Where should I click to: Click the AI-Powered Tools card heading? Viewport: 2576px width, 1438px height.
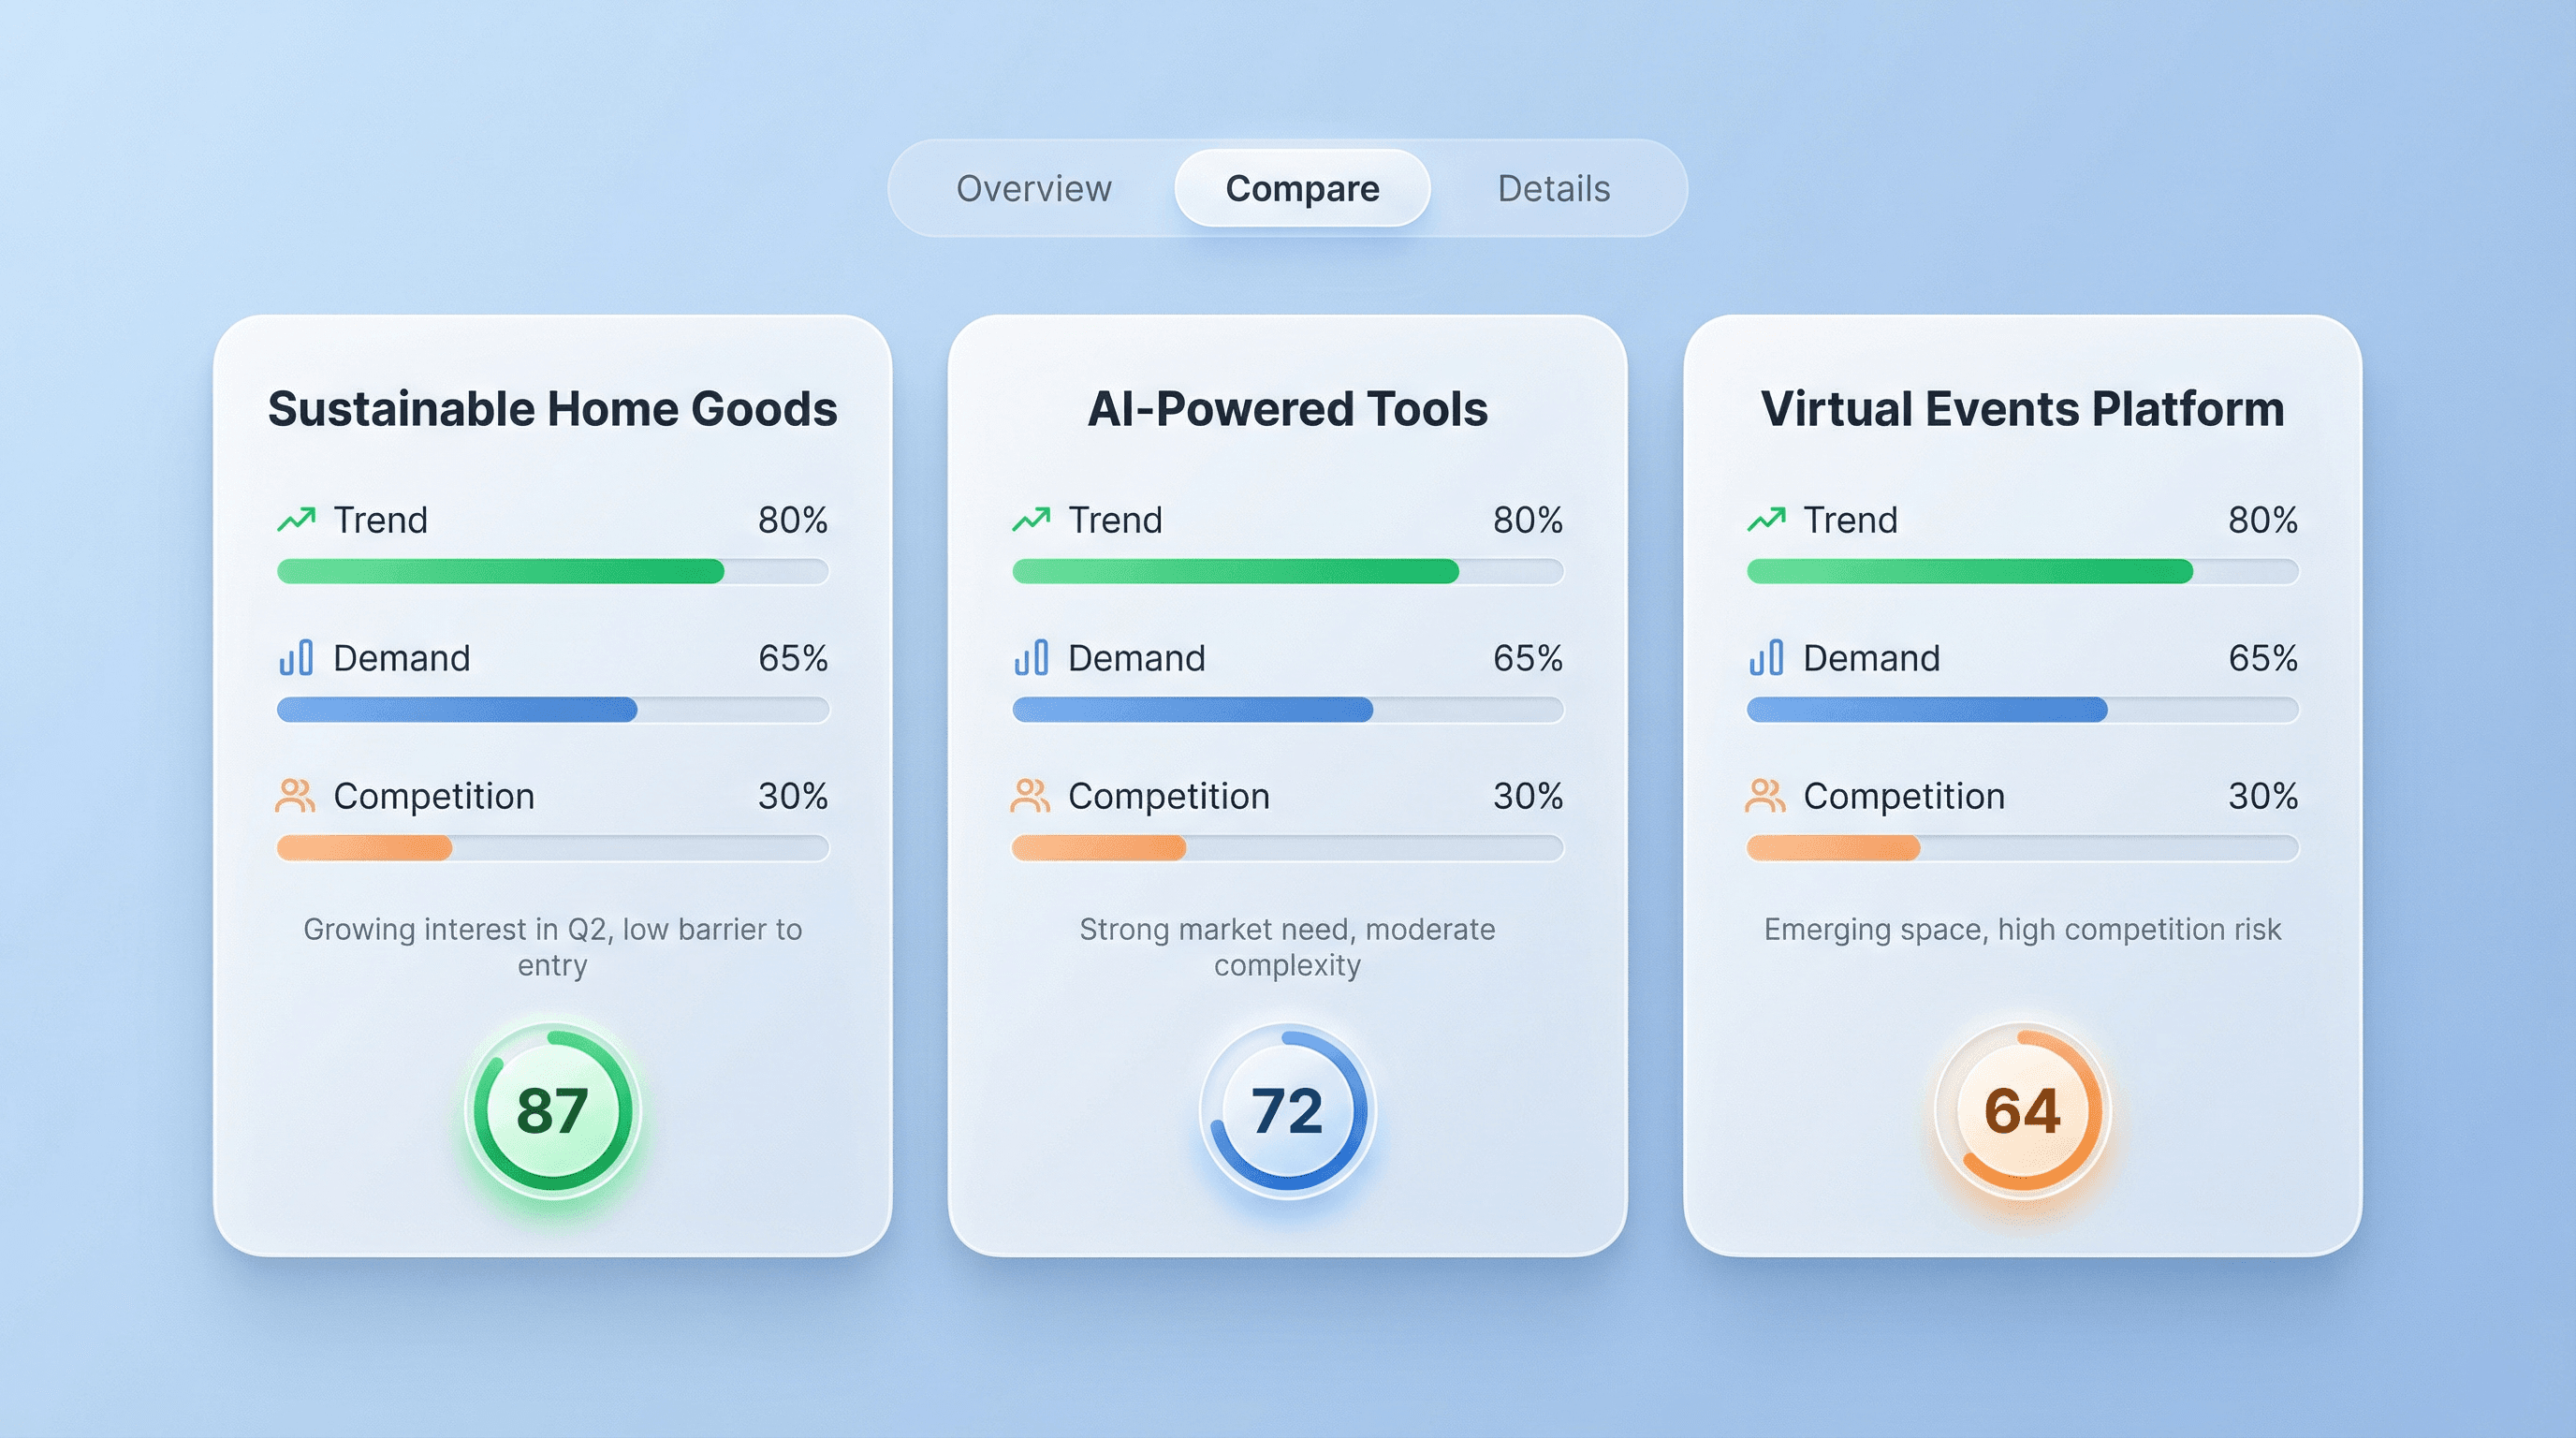[x=1287, y=409]
